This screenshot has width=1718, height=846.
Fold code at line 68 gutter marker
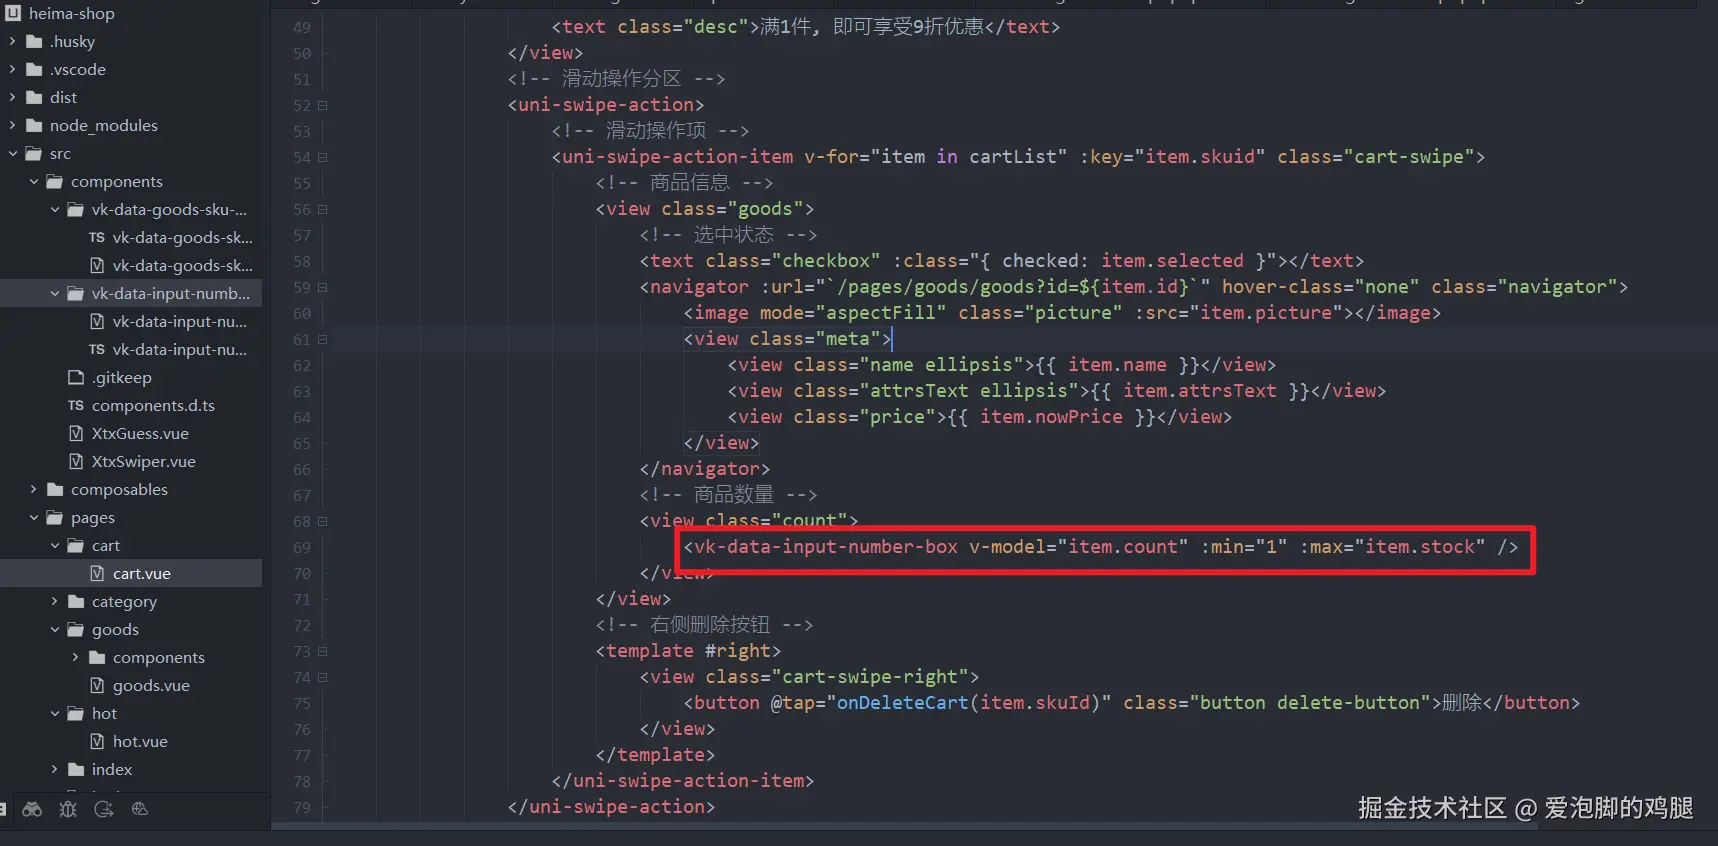323,521
